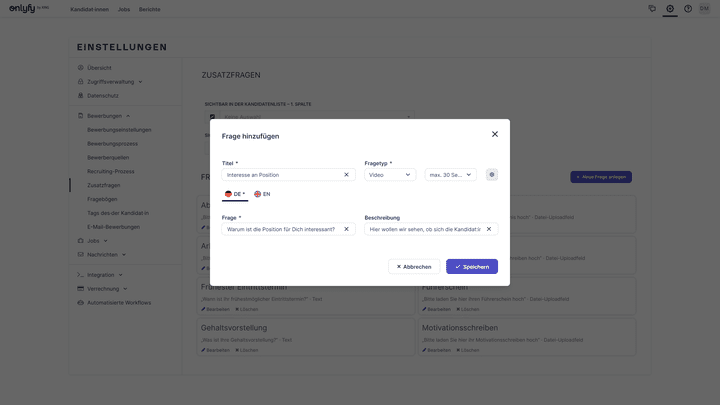The height and width of the screenshot is (405, 720).
Task: Clear the Beschreibung field with X icon
Action: [x=488, y=229]
